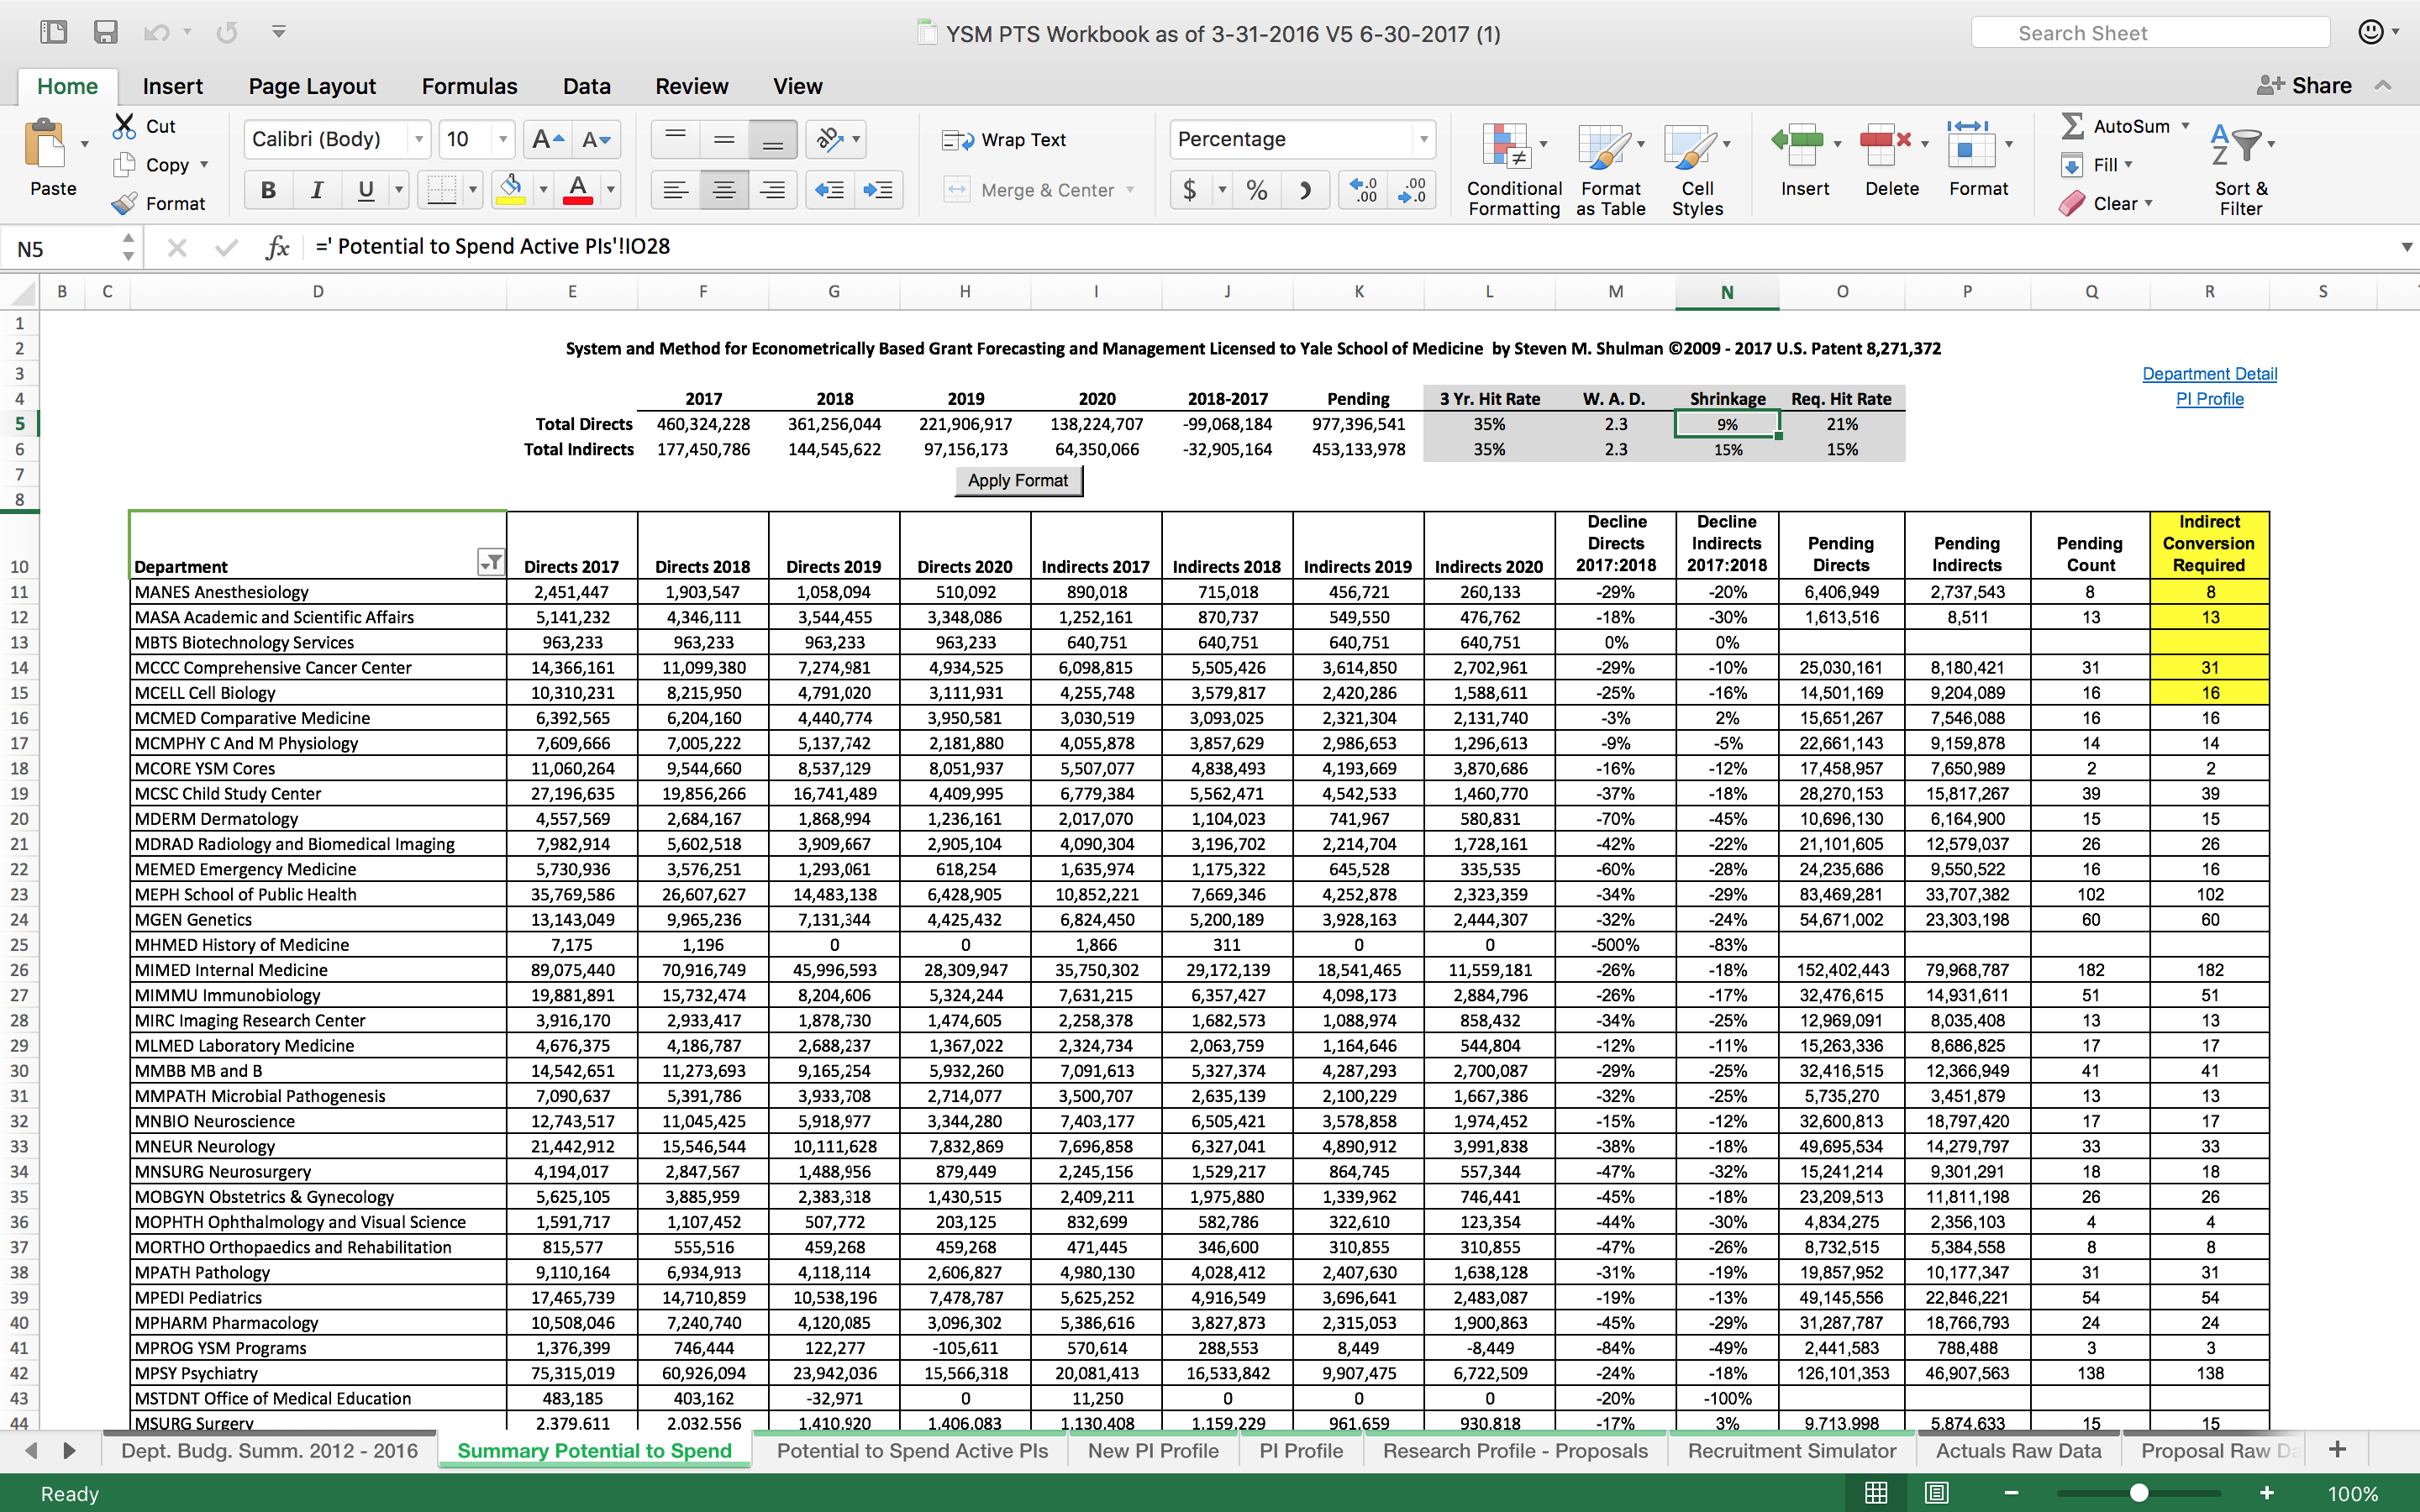Open the Percentage number format dropdown
The height and width of the screenshot is (1512, 2420).
point(1423,139)
